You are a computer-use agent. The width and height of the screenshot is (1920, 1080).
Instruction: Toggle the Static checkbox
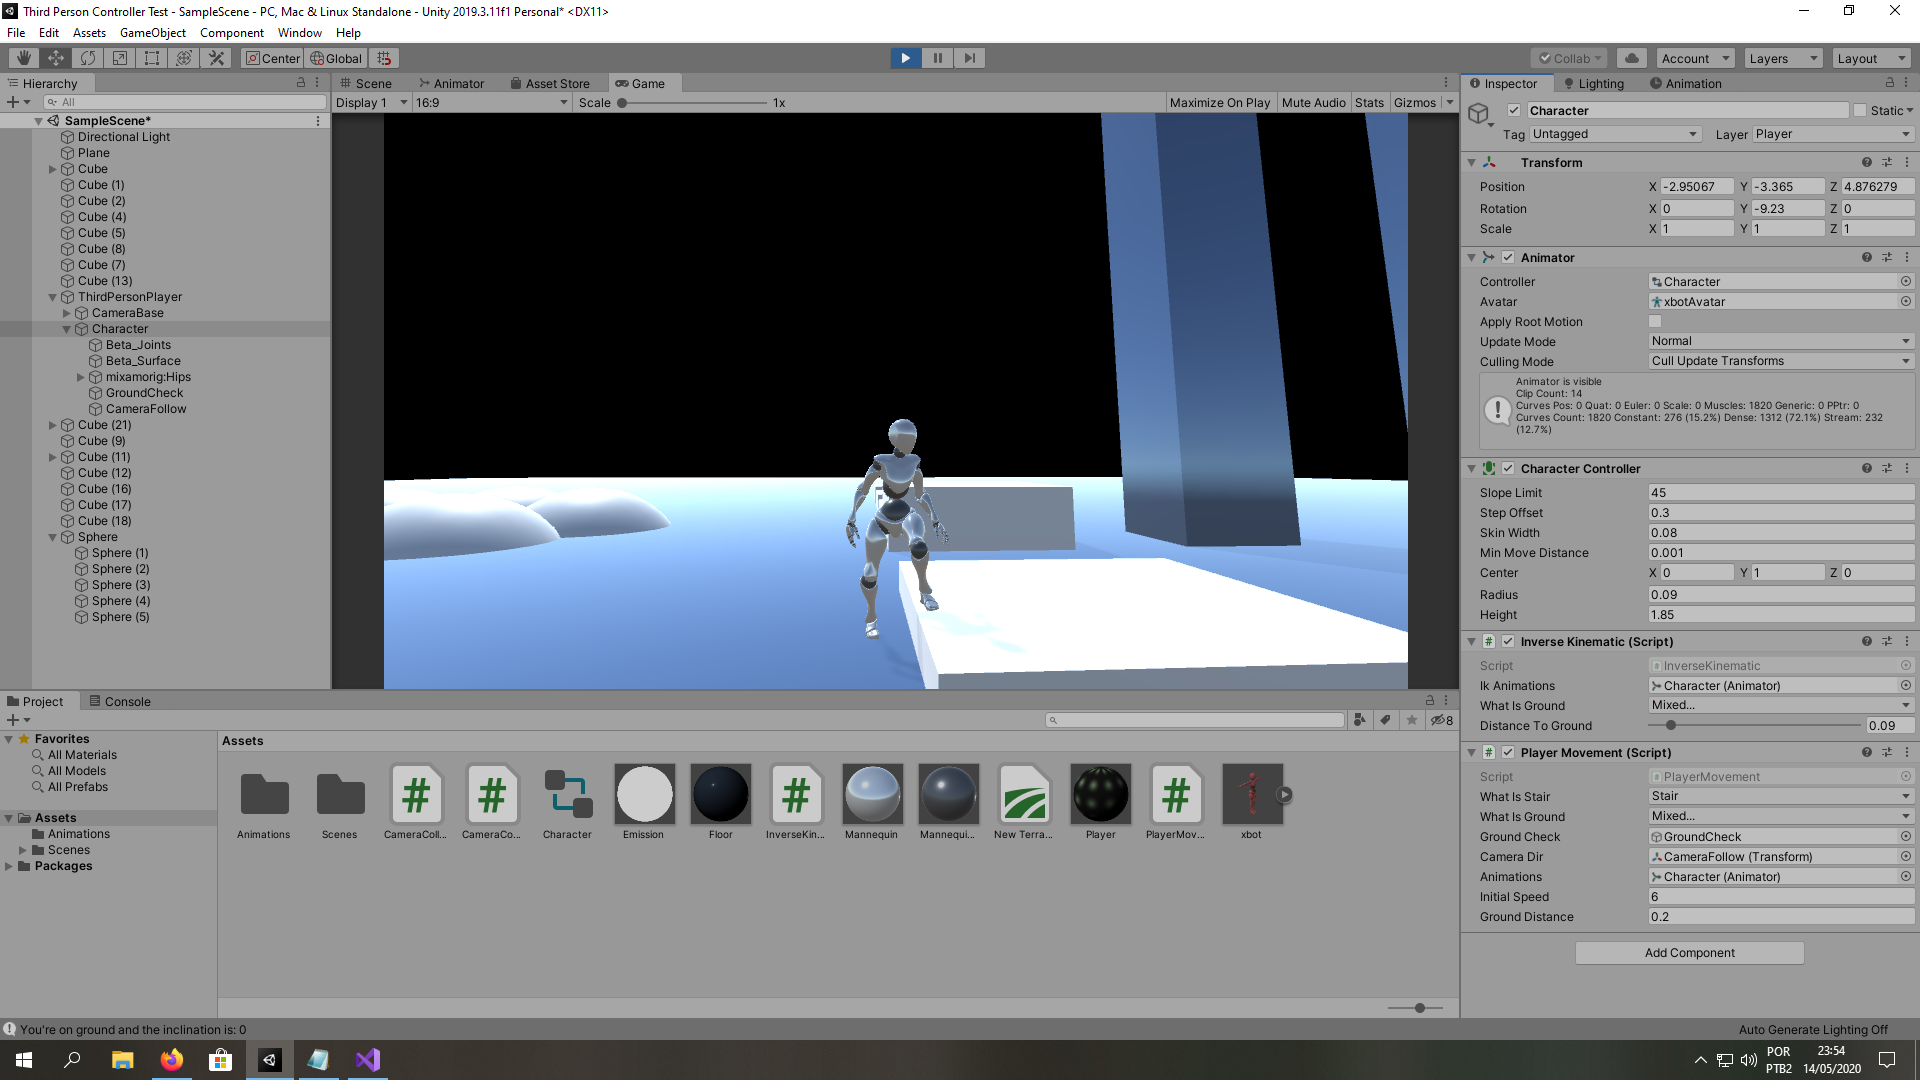tap(1860, 111)
